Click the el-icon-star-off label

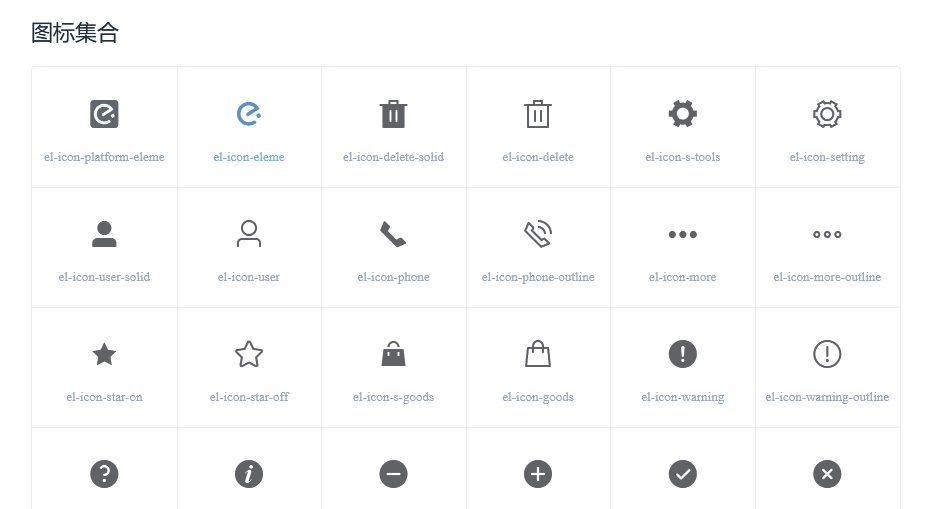(249, 397)
